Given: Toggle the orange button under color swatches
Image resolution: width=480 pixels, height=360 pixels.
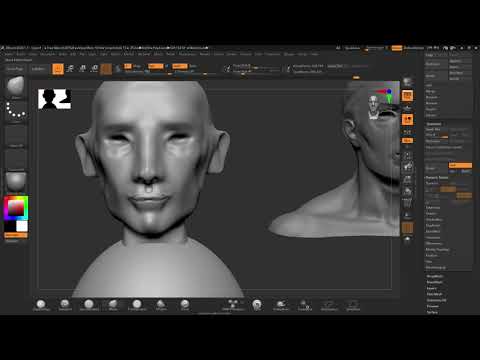Looking at the screenshot, I should pos(16,235).
